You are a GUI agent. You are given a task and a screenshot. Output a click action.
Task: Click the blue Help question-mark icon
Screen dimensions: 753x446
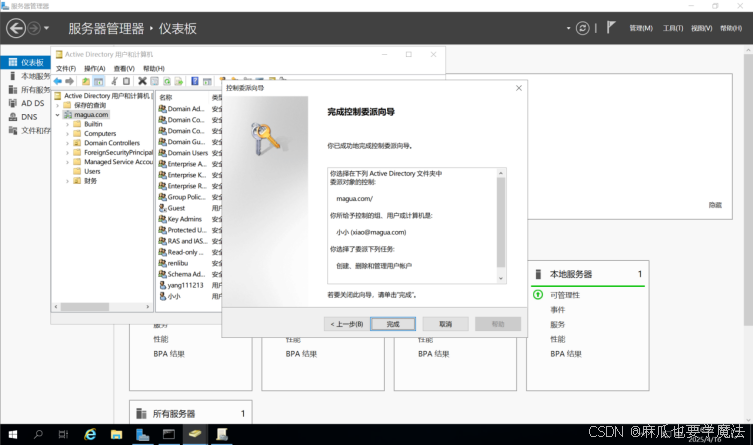(x=194, y=81)
